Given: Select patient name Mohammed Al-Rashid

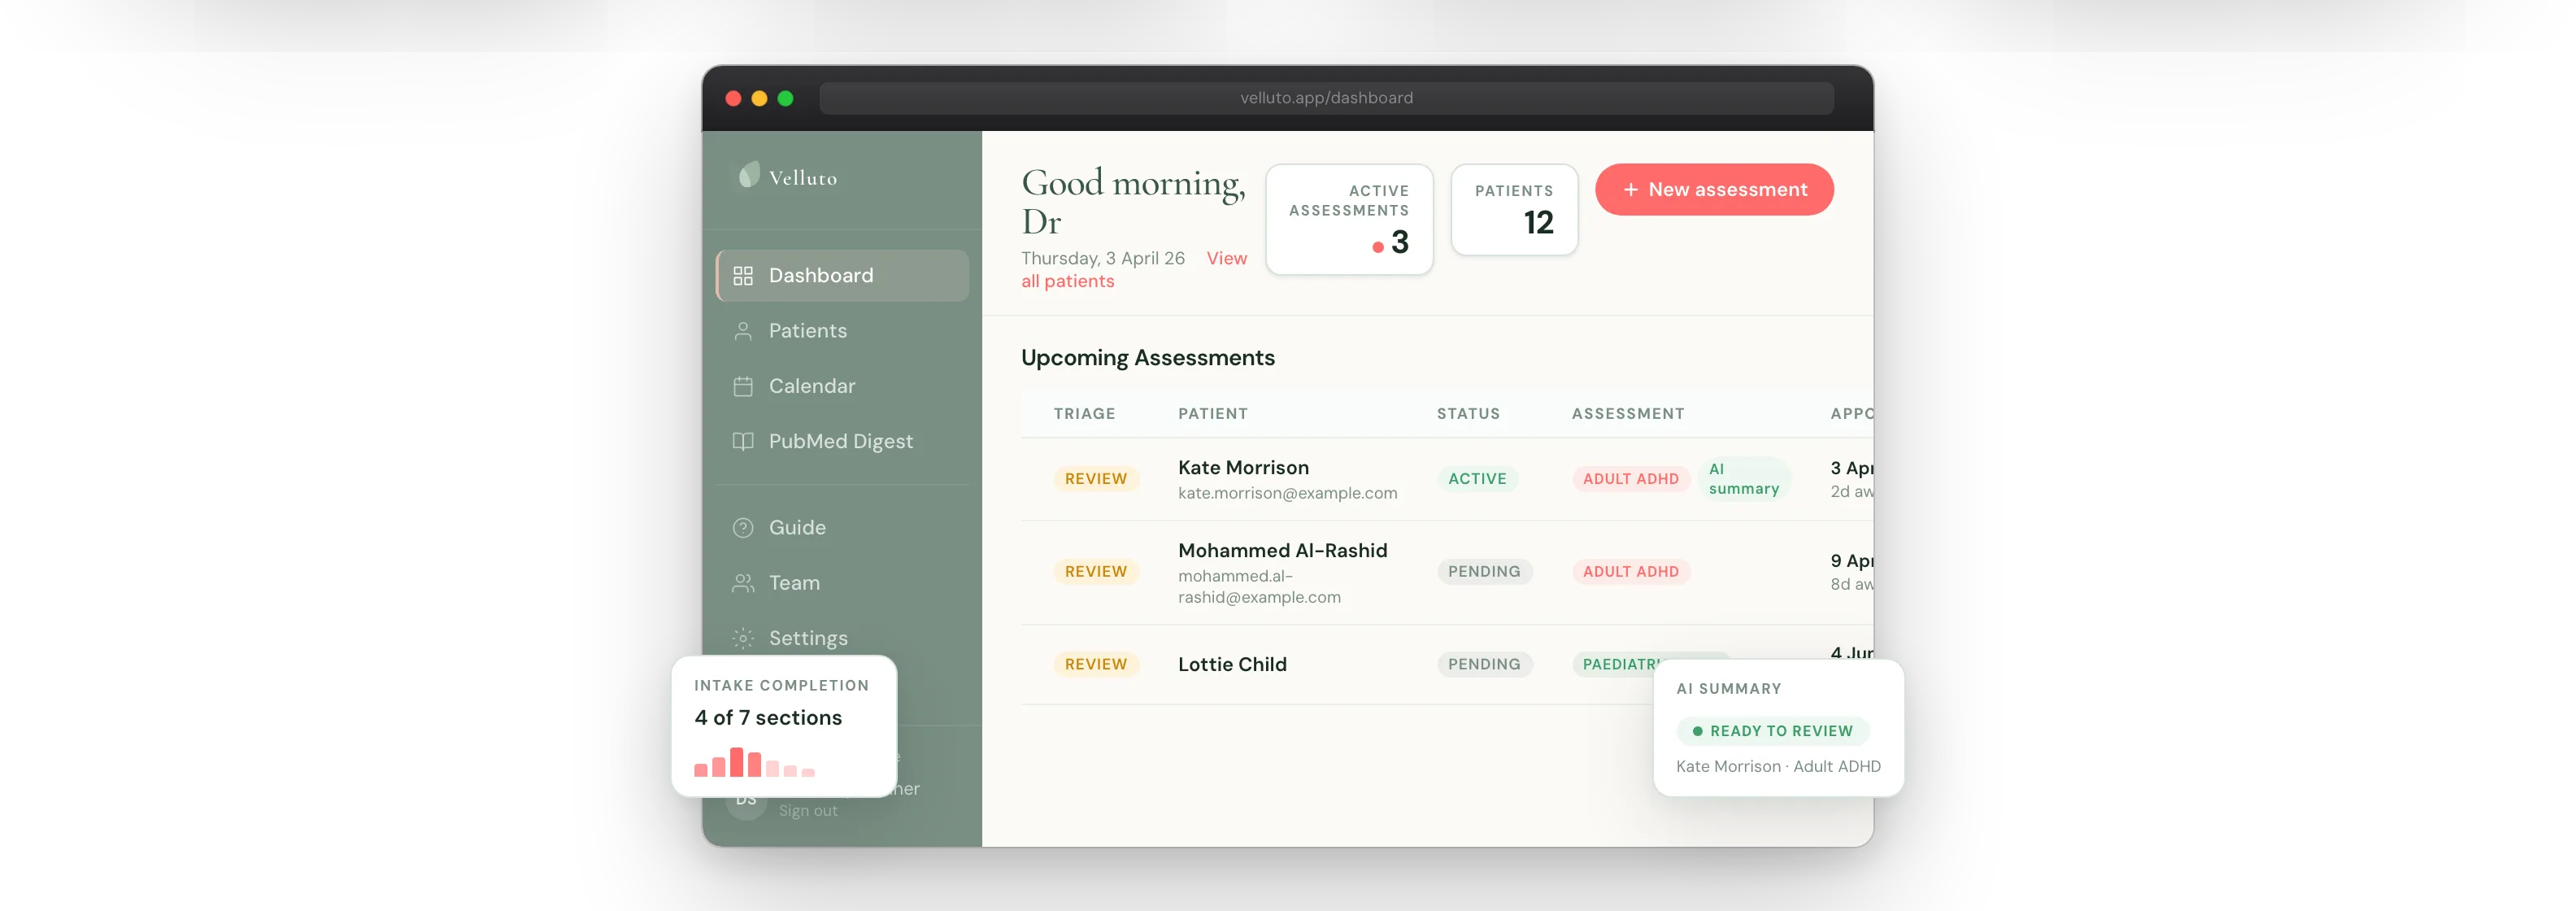Looking at the screenshot, I should pyautogui.click(x=1282, y=550).
